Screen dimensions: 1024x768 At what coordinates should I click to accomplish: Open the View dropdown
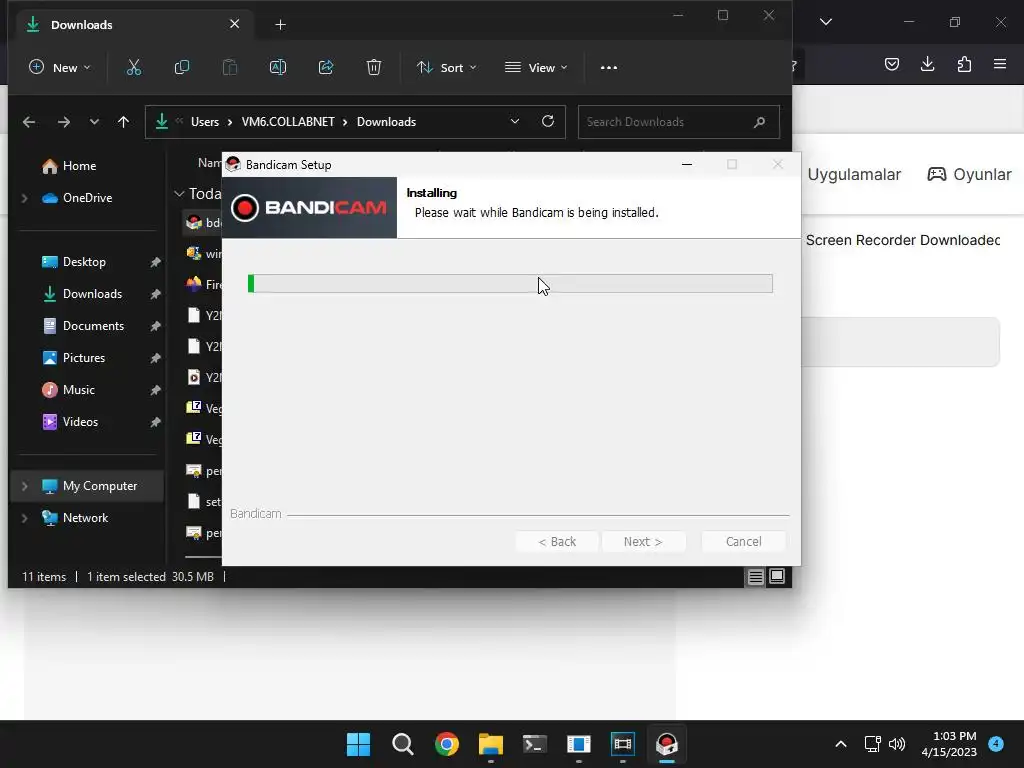(x=536, y=67)
